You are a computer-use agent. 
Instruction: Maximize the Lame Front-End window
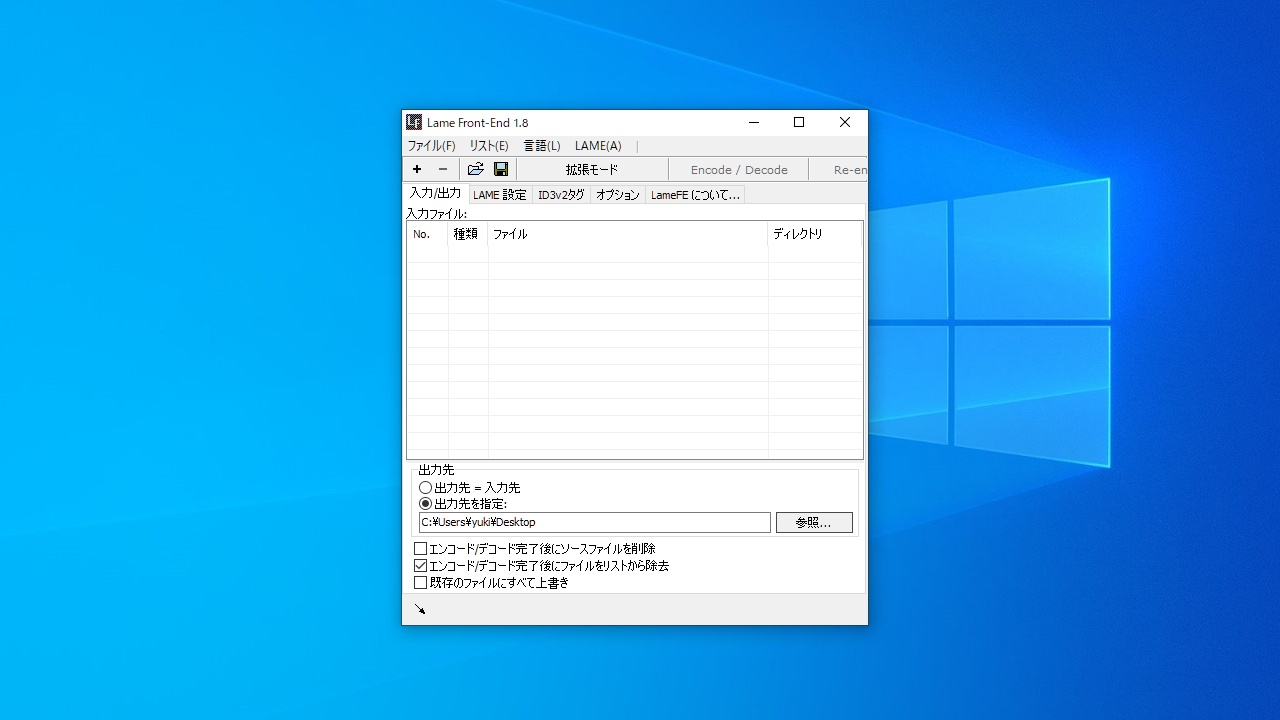(x=799, y=123)
